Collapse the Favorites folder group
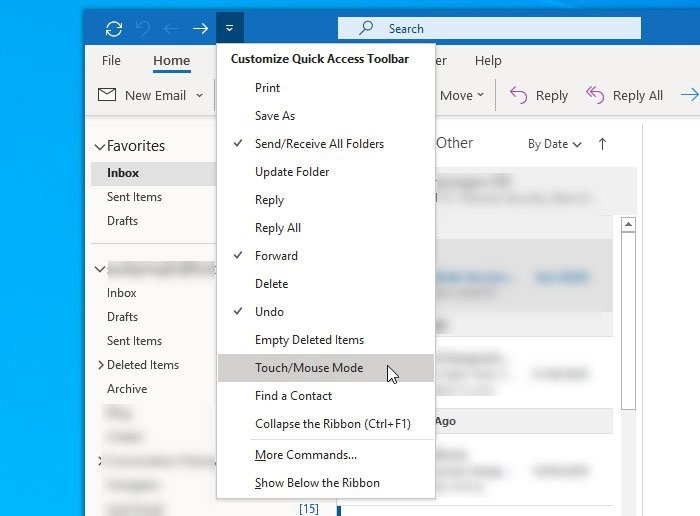 click(x=100, y=146)
